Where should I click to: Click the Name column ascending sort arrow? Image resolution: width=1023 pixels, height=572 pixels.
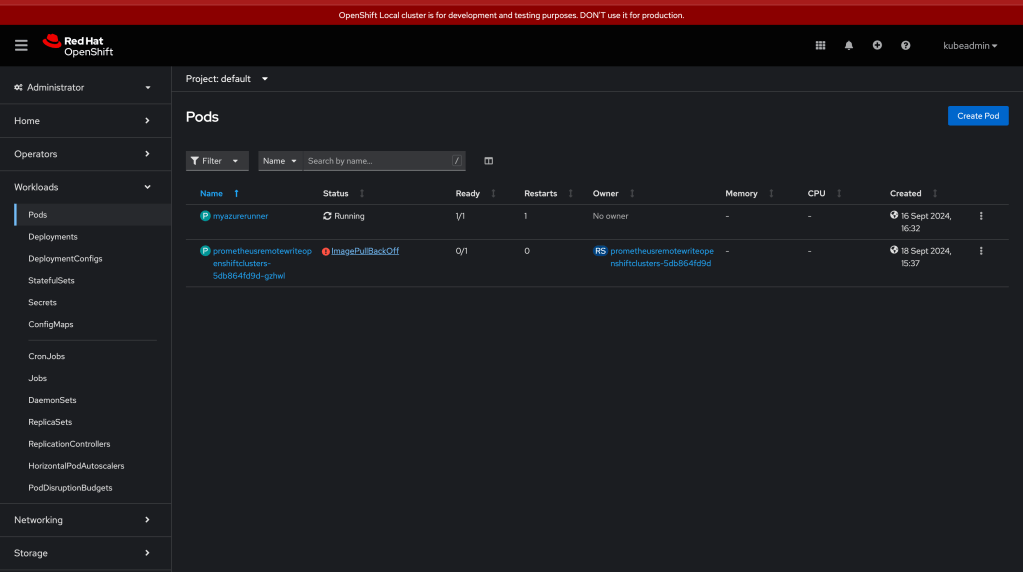pyautogui.click(x=236, y=194)
